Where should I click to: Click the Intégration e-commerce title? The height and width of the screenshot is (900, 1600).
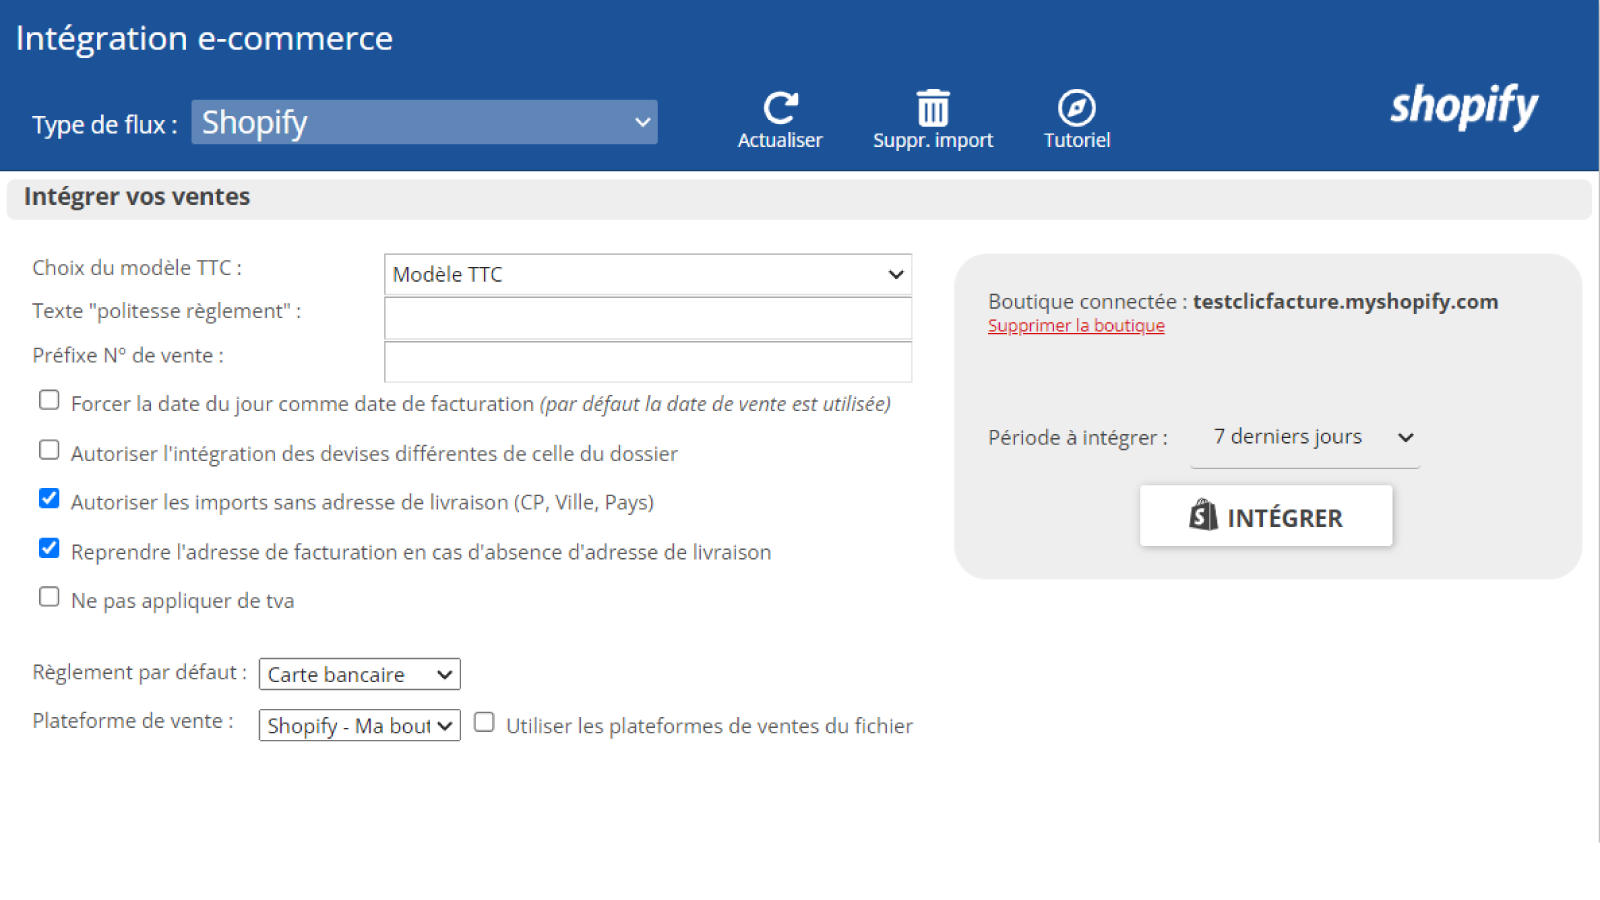pyautogui.click(x=204, y=38)
